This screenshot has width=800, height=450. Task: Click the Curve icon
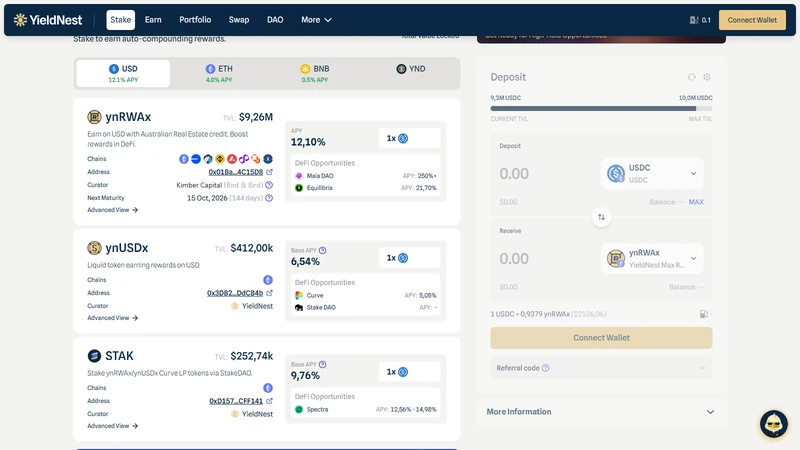299,295
